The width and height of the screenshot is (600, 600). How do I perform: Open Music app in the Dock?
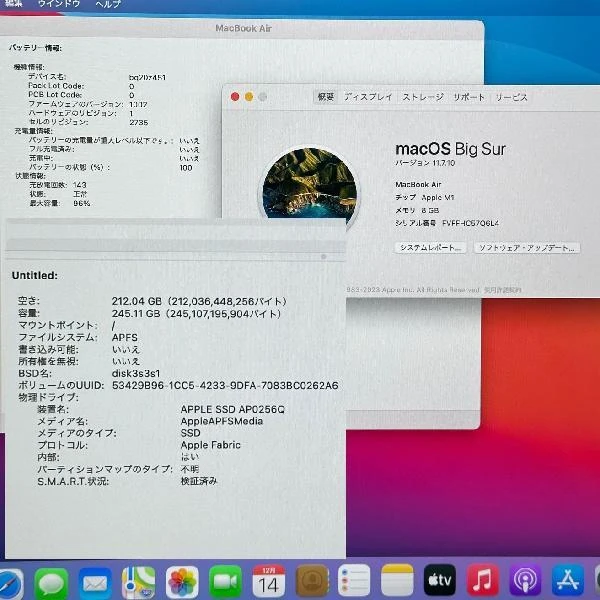coord(483,580)
